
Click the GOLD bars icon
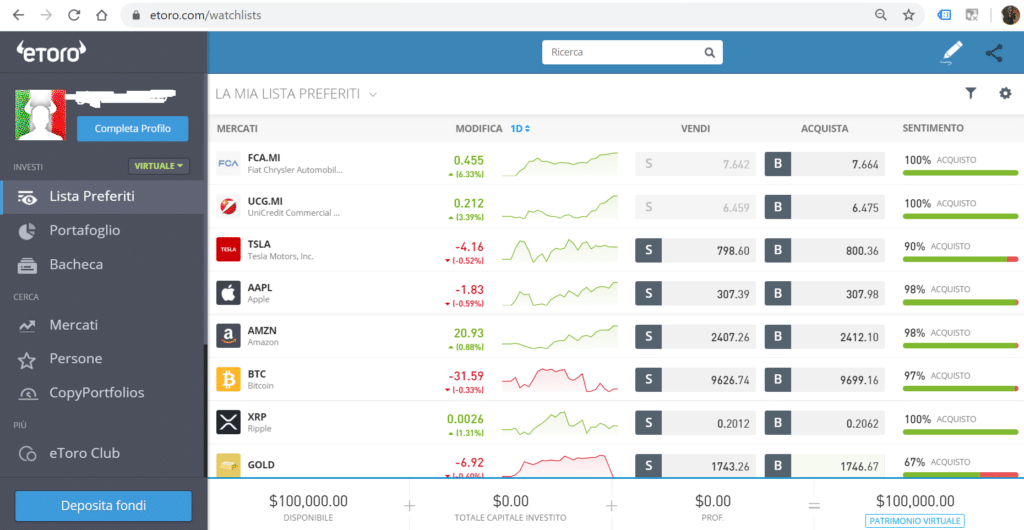[229, 465]
